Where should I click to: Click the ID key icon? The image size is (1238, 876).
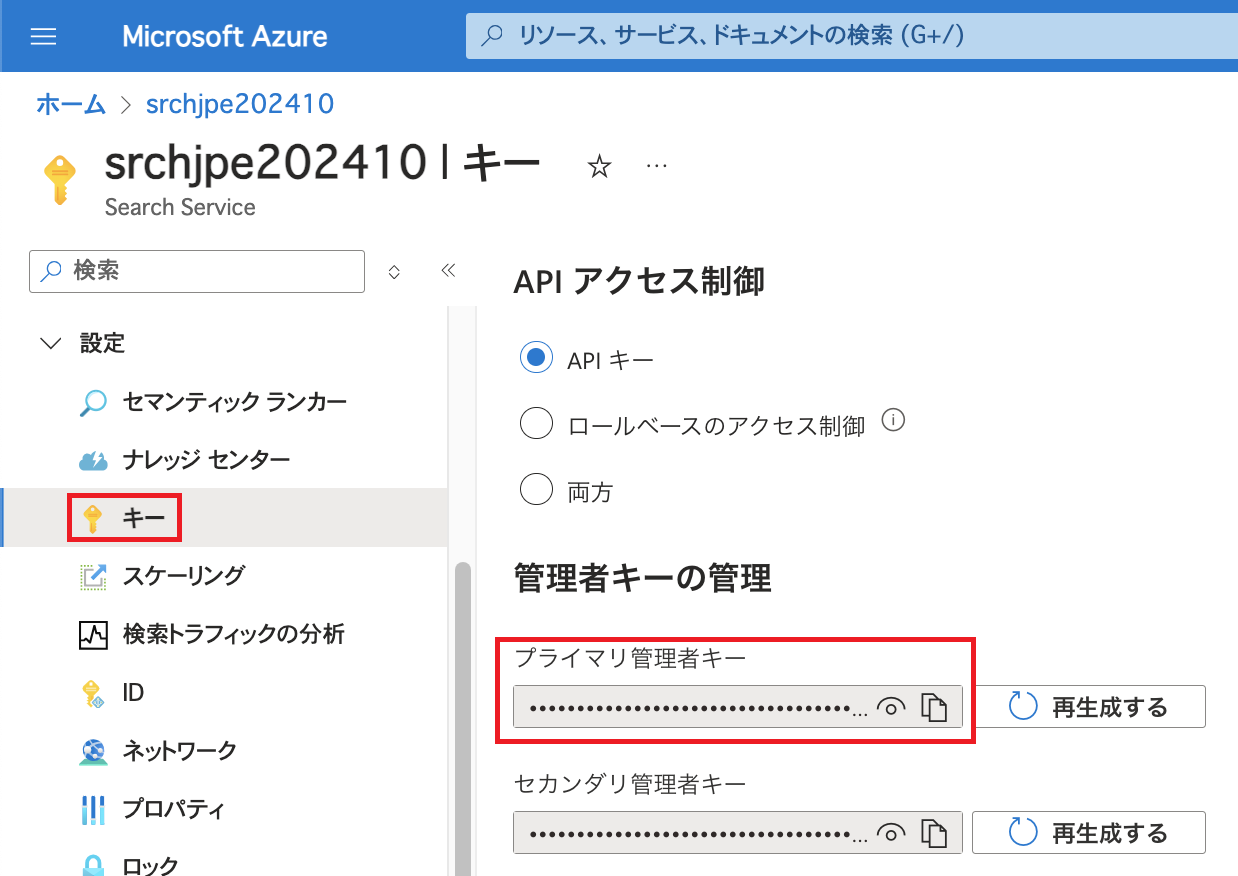pyautogui.click(x=93, y=693)
